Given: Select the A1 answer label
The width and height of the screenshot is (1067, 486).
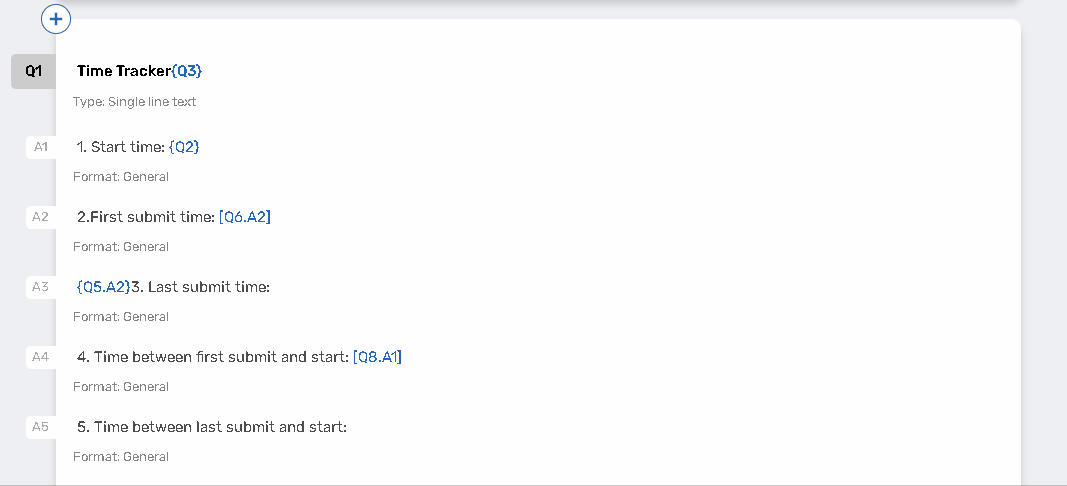Looking at the screenshot, I should [x=41, y=147].
